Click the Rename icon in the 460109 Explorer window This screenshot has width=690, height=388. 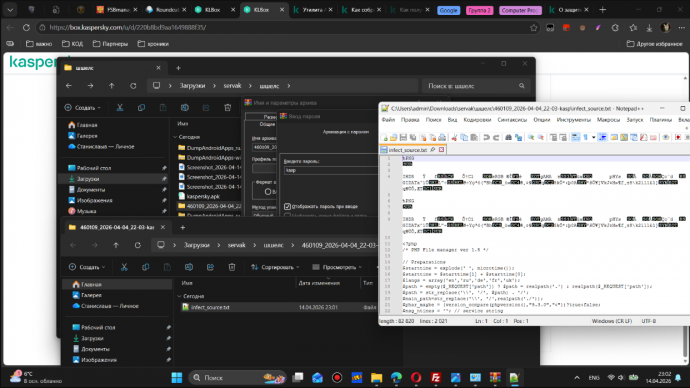click(189, 267)
